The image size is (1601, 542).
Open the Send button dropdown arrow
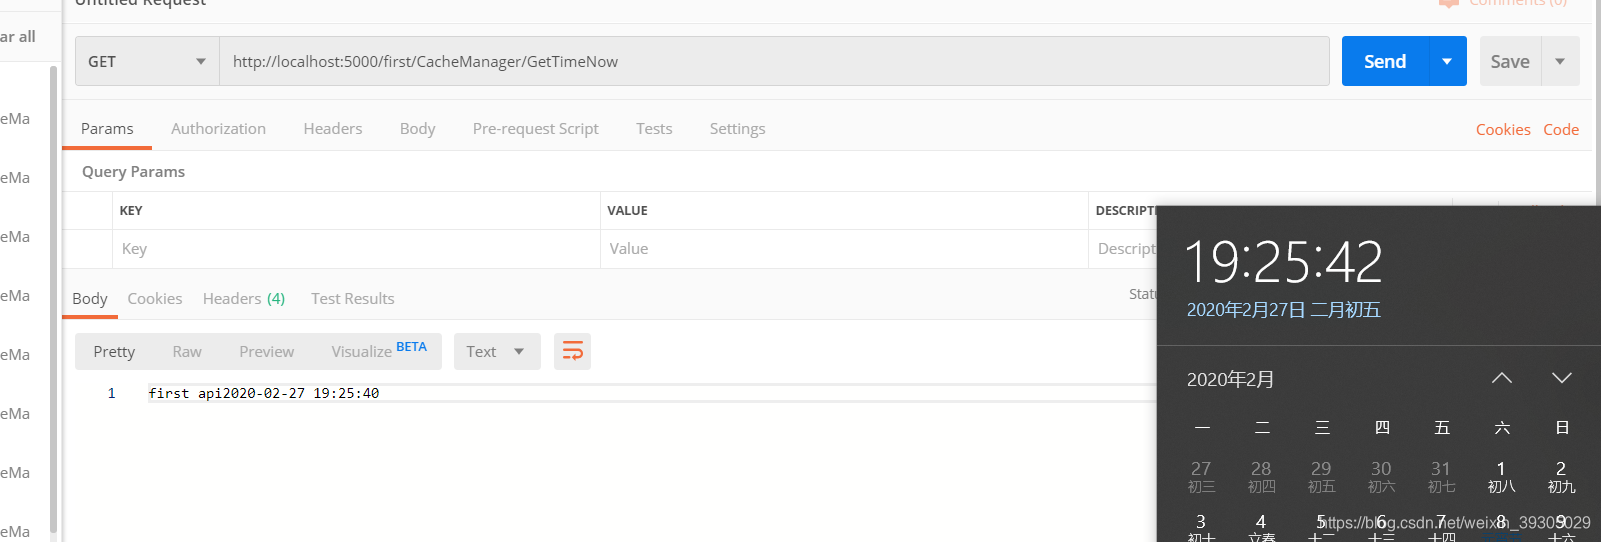(1447, 61)
